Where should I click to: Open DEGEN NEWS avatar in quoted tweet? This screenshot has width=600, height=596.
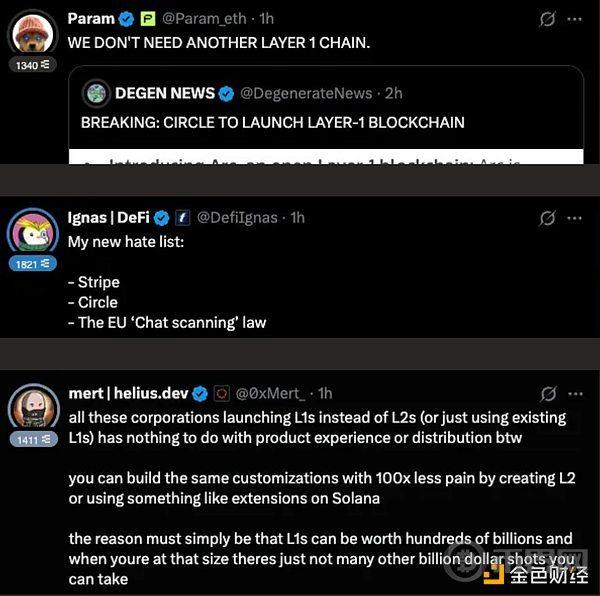click(96, 93)
